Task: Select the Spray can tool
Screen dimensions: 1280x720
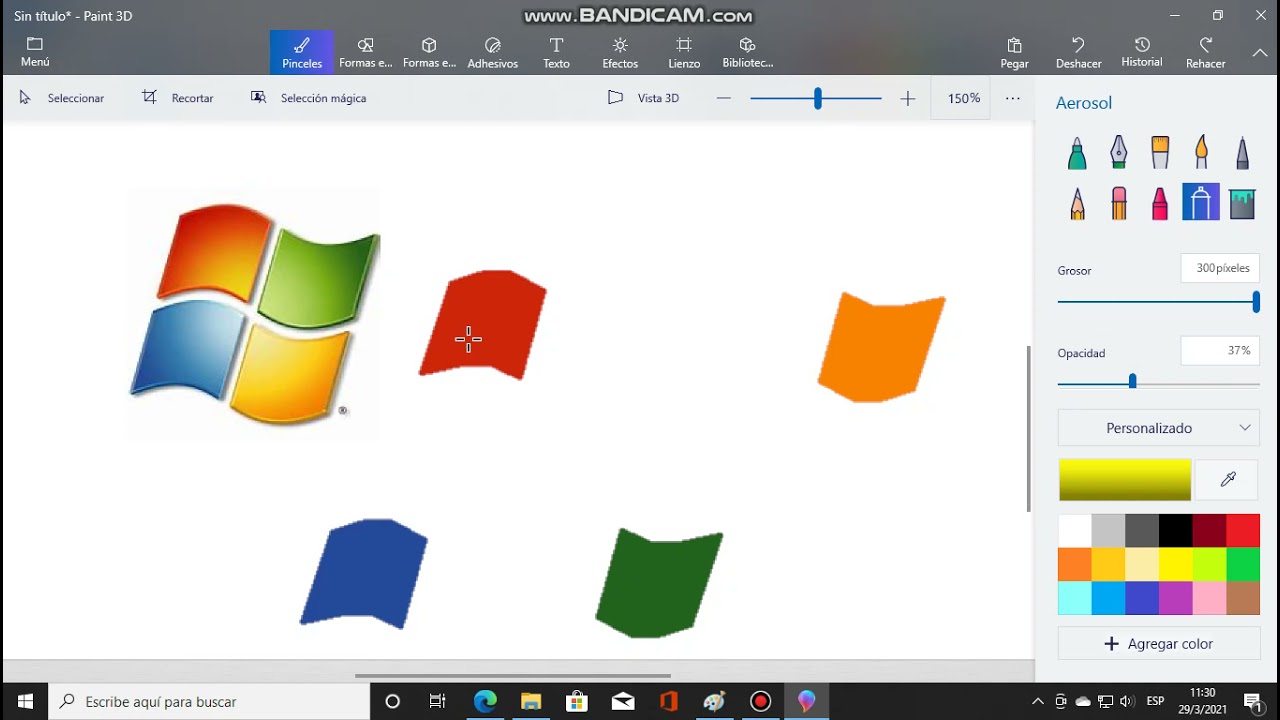Action: [x=1201, y=203]
